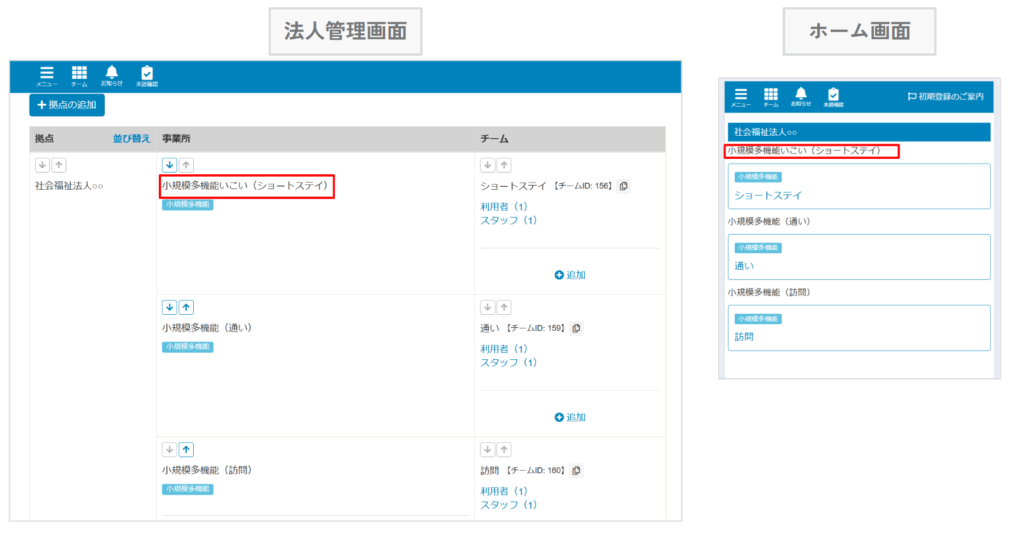Click 初期登録のご案内 link
1024x533 pixels.
pos(946,97)
